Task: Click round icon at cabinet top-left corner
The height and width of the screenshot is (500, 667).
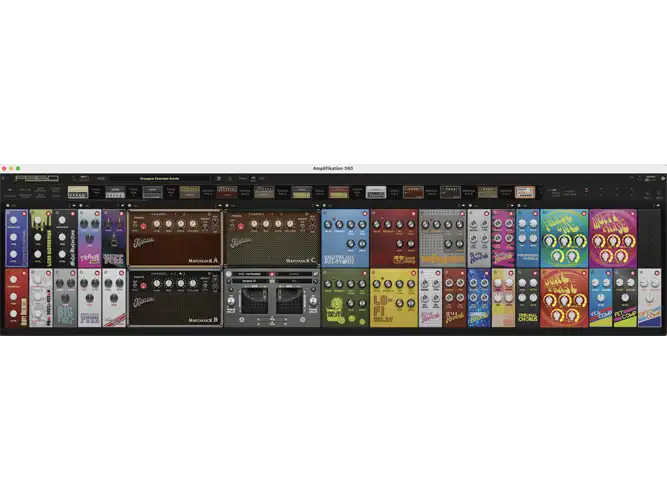Action: (229, 274)
